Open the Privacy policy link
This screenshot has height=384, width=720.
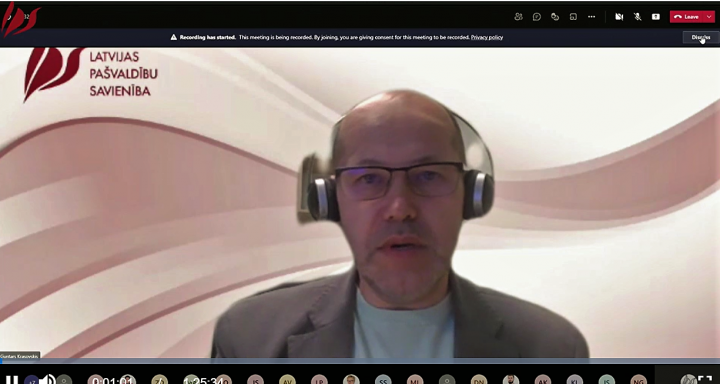[487, 37]
